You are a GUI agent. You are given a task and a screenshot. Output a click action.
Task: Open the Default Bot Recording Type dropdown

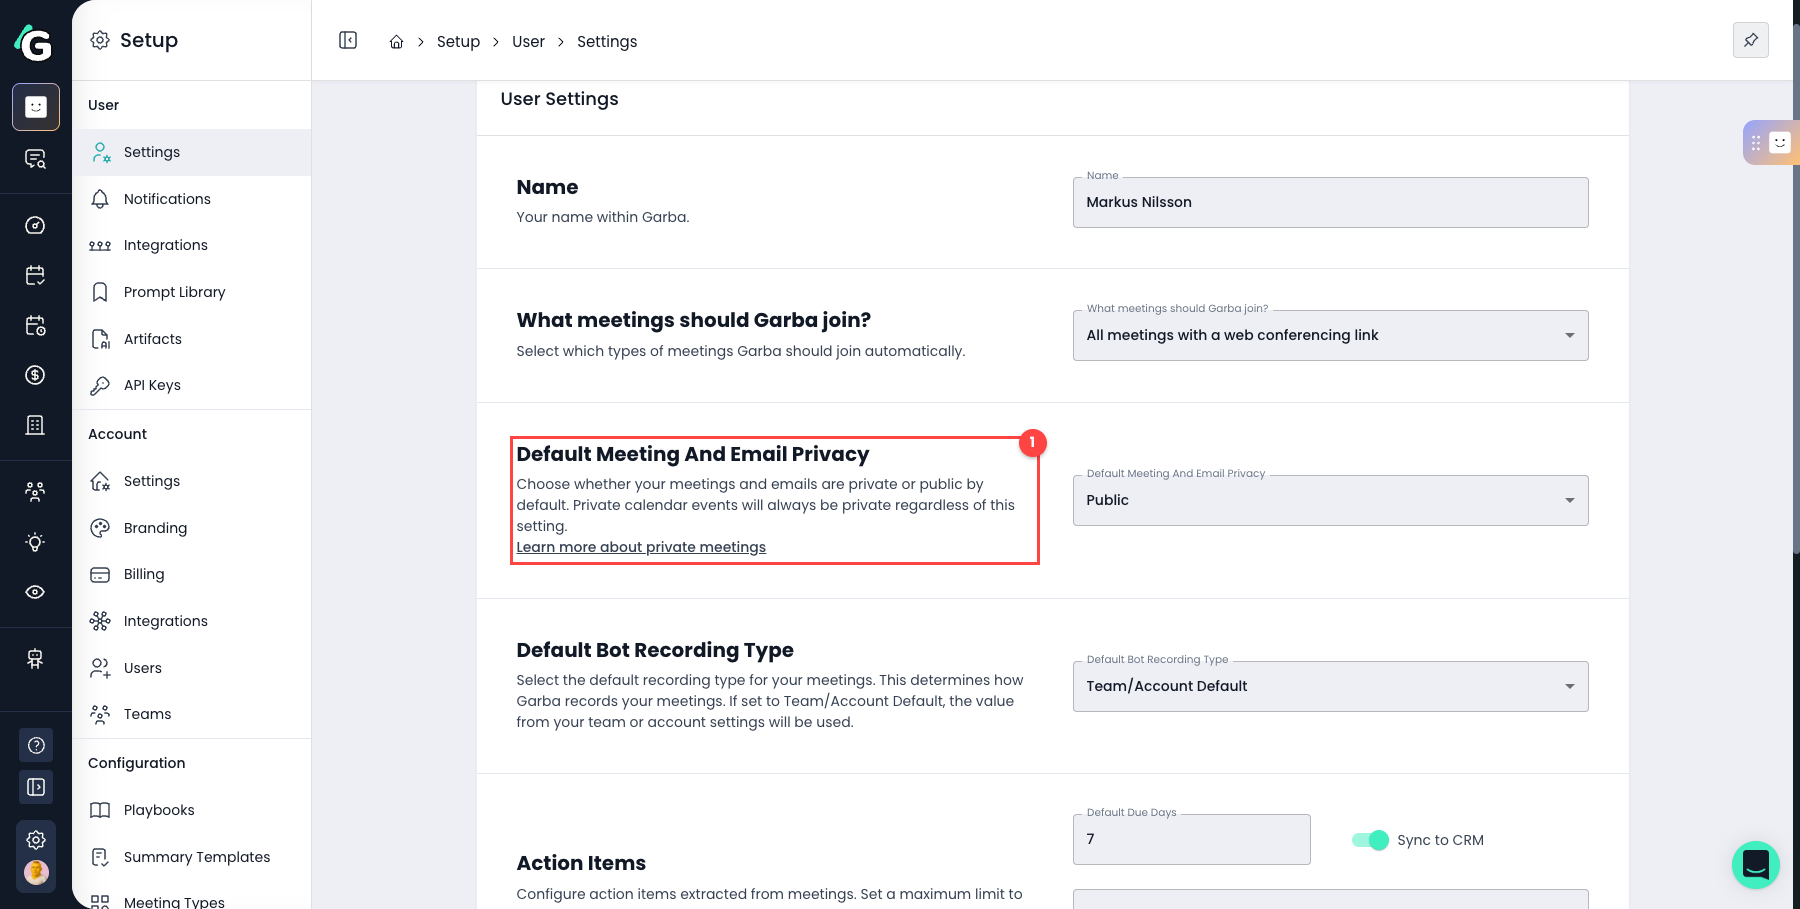pyautogui.click(x=1330, y=686)
